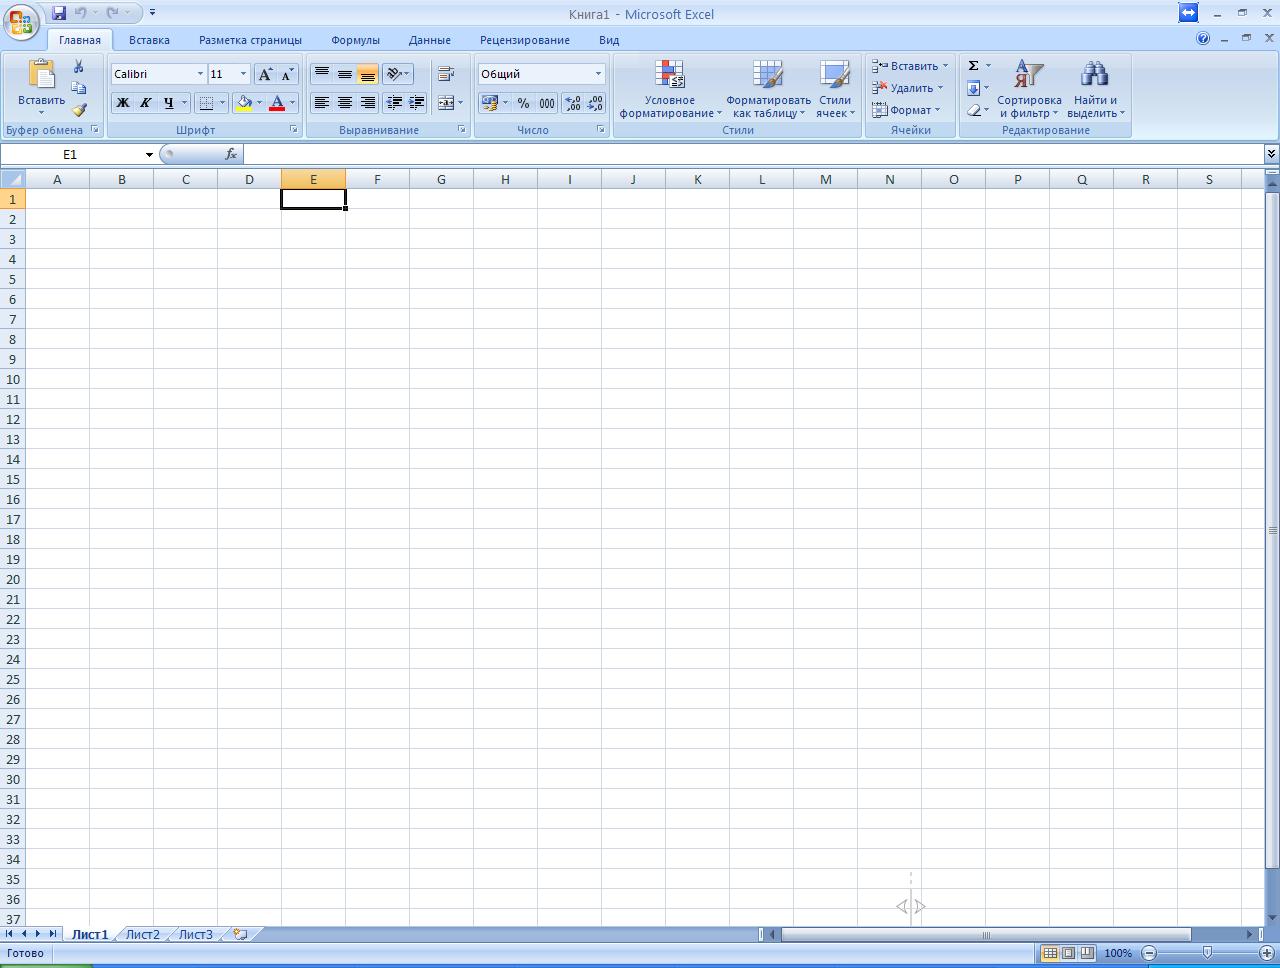Open the Вставка ribbon tab
1280x968 pixels.
[149, 40]
